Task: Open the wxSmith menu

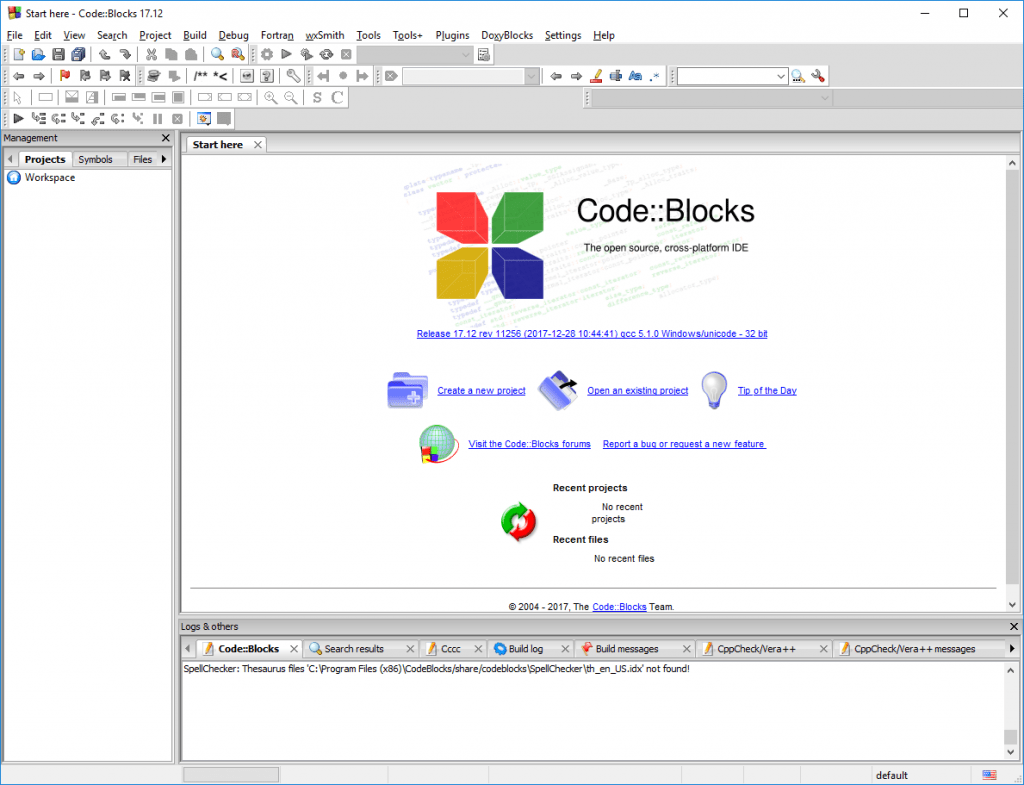Action: (x=325, y=35)
